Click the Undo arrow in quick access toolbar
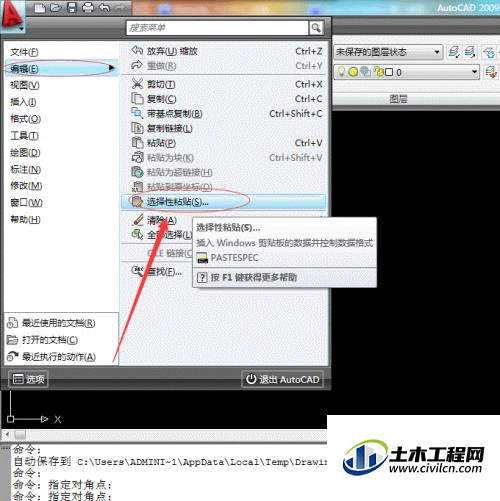Screen dimensions: 500x501 click(x=104, y=7)
